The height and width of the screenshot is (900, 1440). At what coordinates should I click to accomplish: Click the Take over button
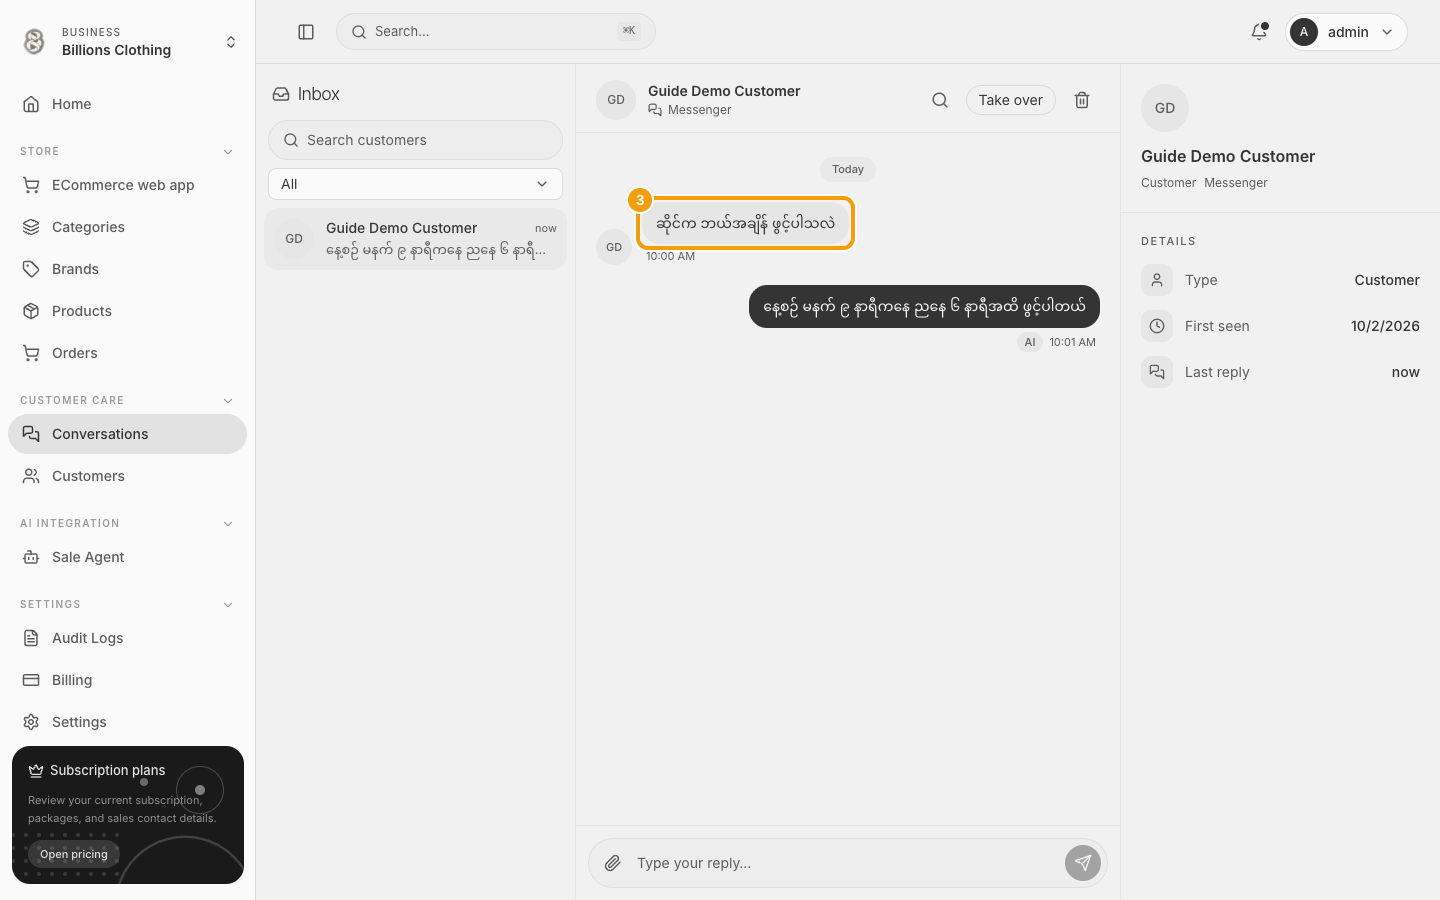click(1010, 100)
